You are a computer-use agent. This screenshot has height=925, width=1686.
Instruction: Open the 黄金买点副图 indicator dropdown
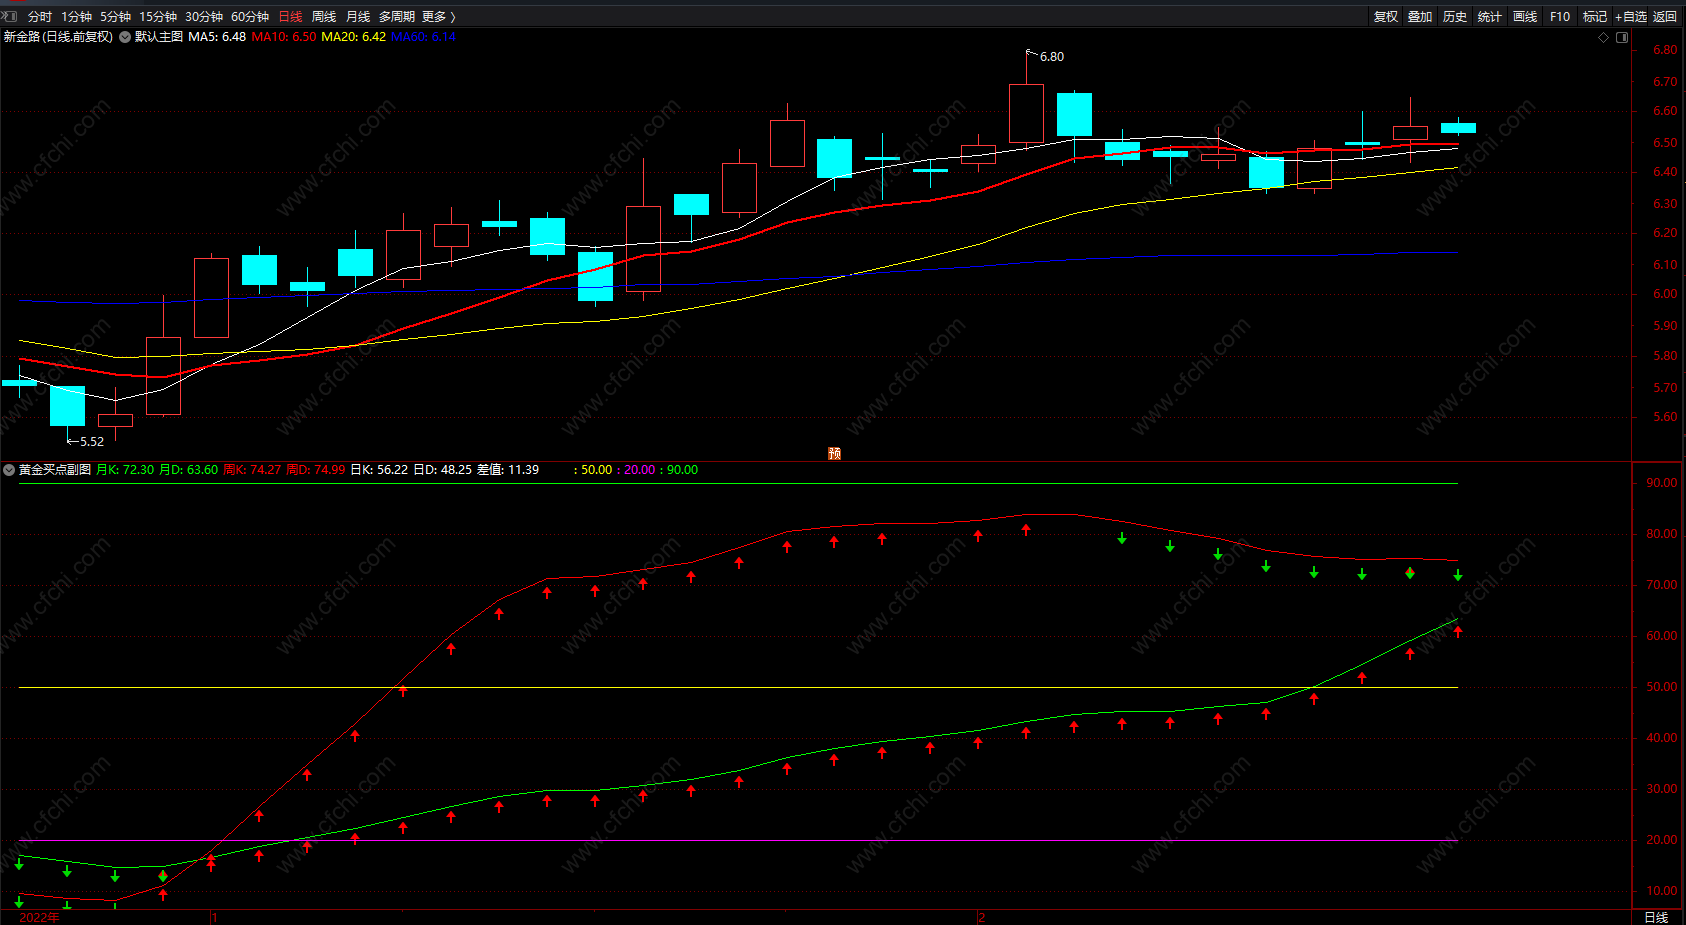click(9, 469)
